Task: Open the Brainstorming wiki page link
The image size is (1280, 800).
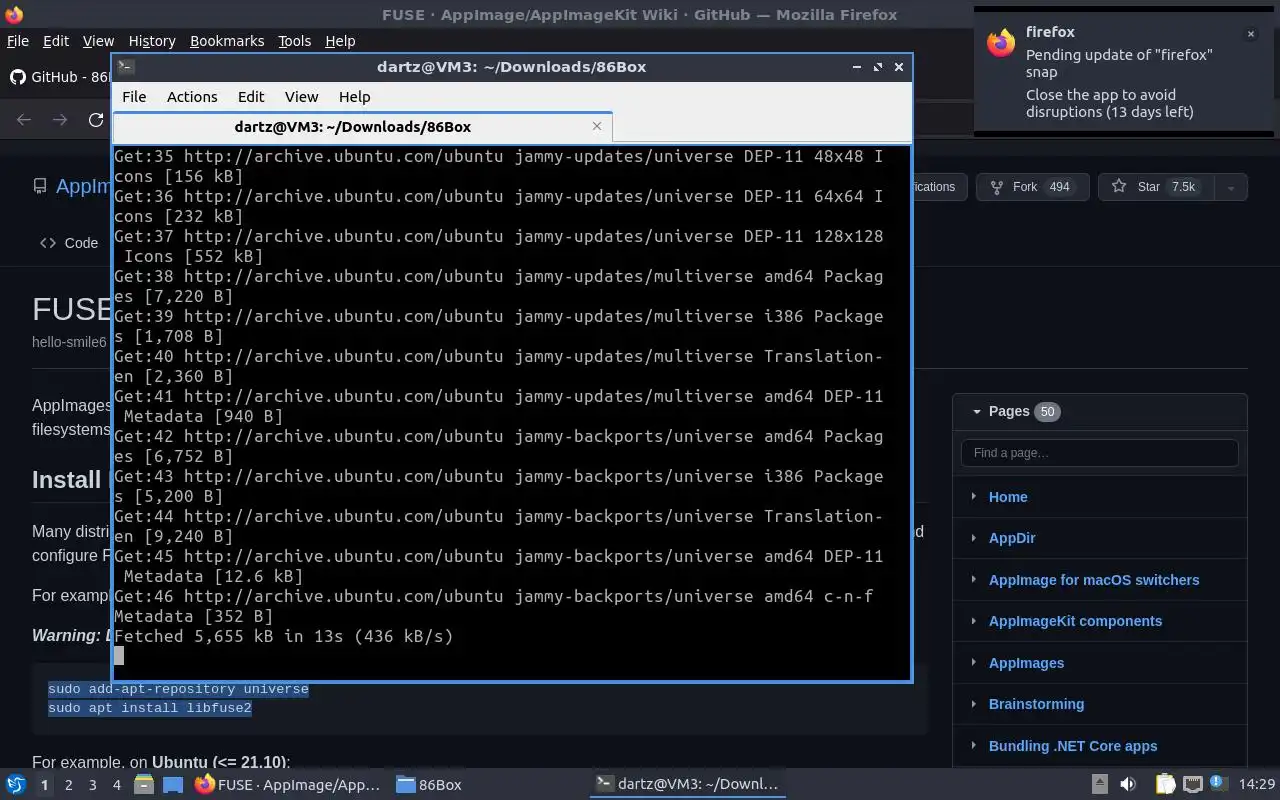Action: 1036,704
